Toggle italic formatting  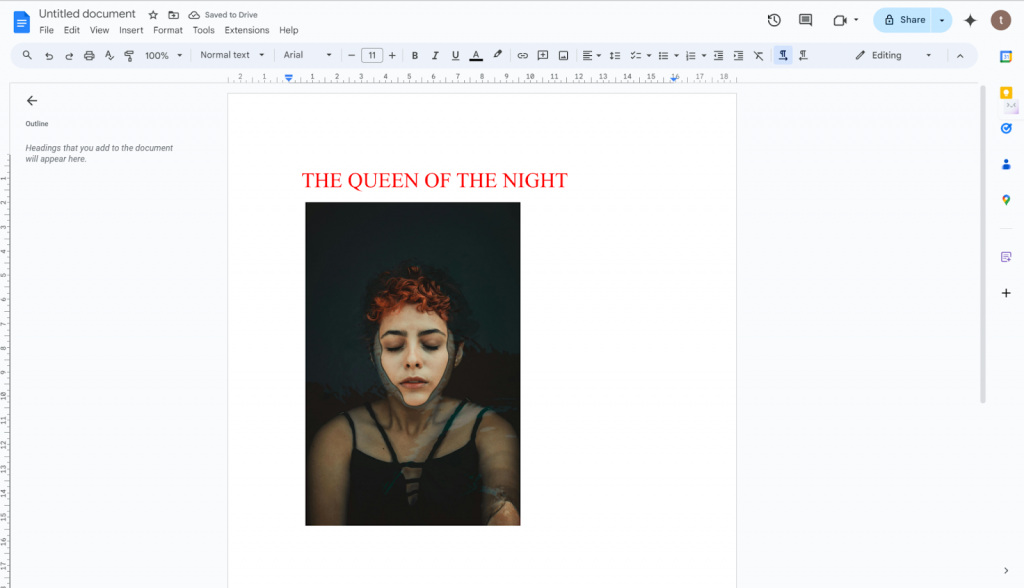click(435, 56)
